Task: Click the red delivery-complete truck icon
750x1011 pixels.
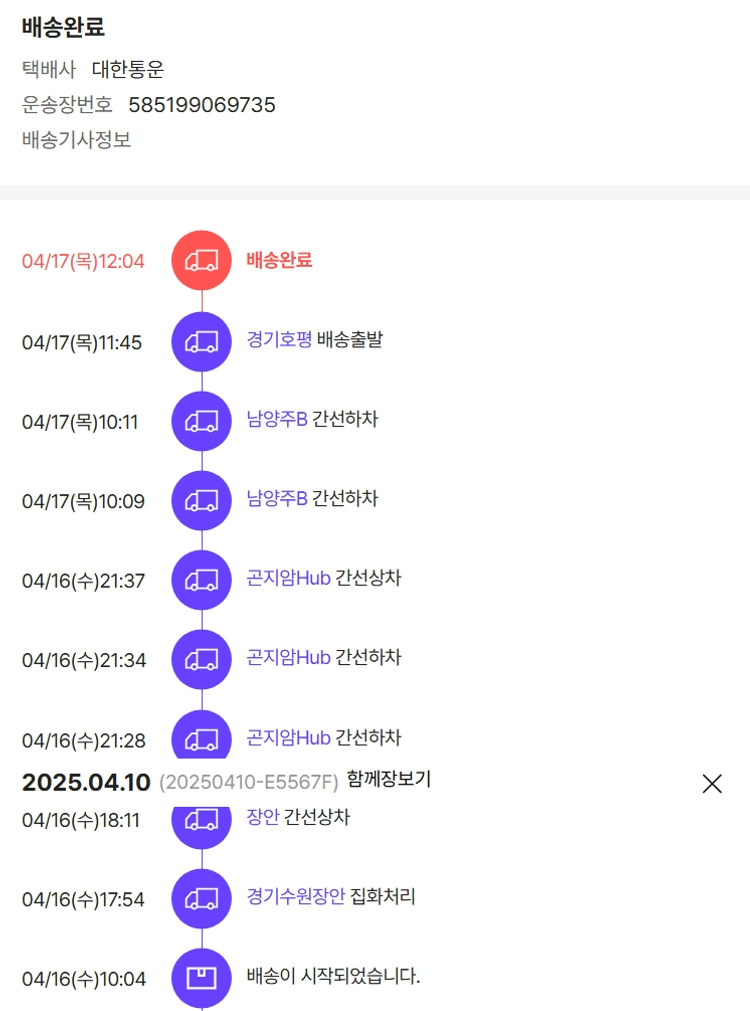Action: (202, 261)
